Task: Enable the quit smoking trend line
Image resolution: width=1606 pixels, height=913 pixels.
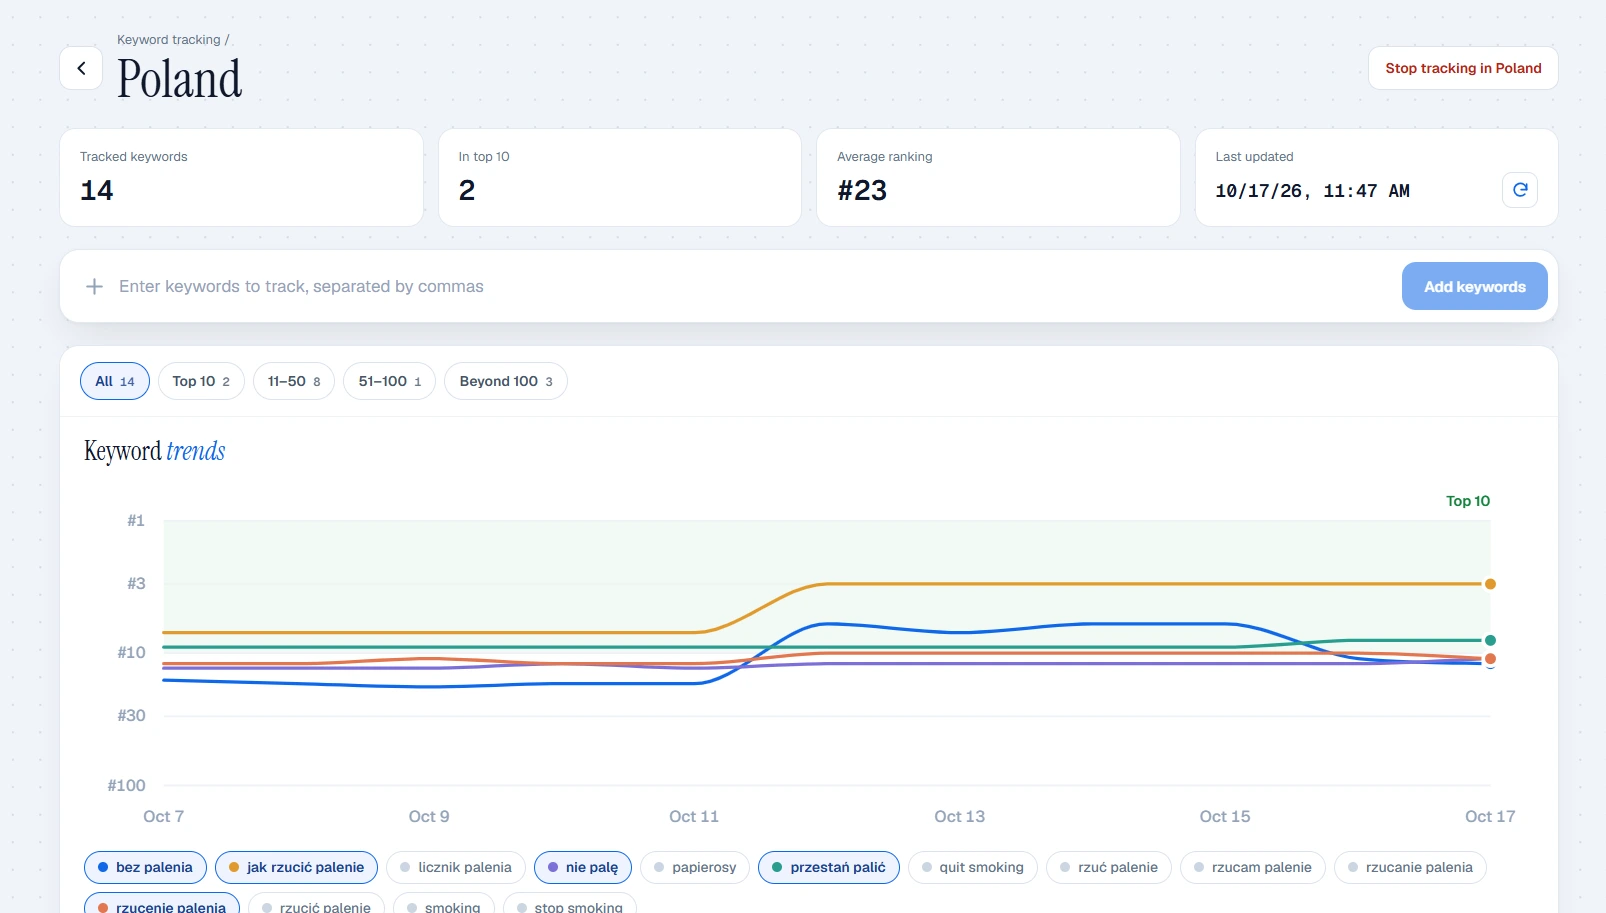Action: click(x=973, y=867)
